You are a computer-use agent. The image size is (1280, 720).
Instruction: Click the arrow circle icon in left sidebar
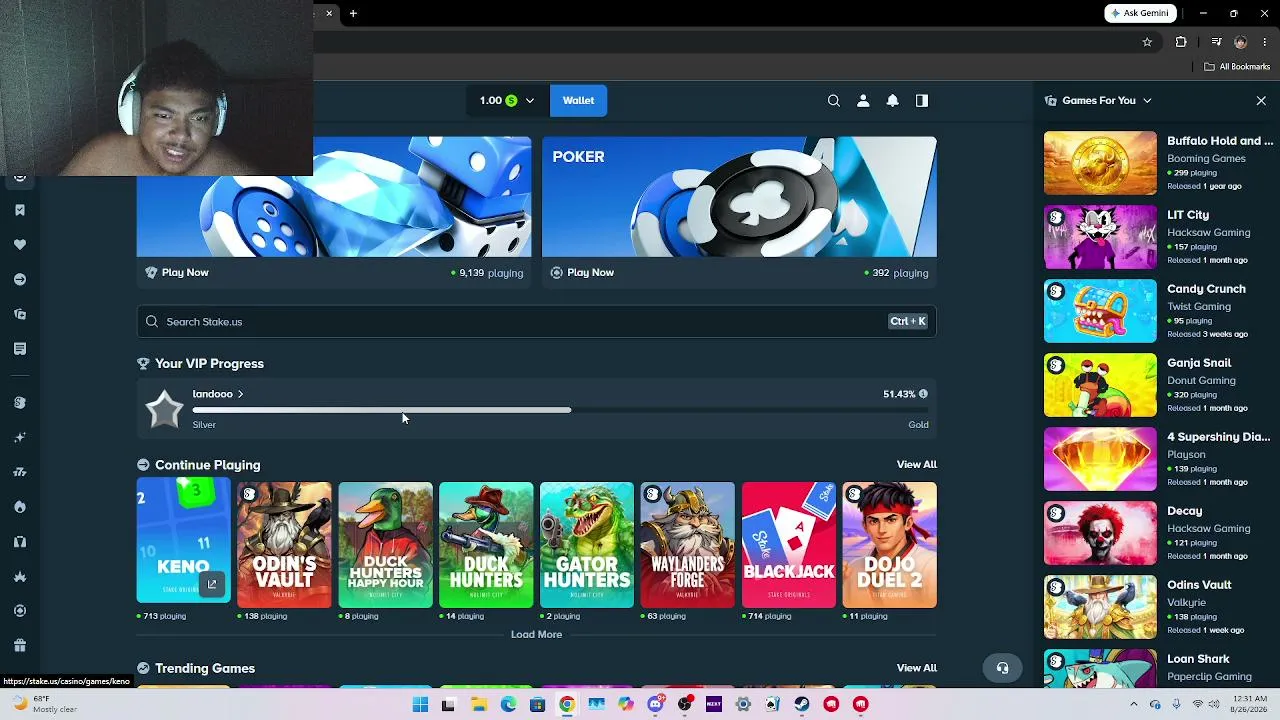pyautogui.click(x=20, y=279)
